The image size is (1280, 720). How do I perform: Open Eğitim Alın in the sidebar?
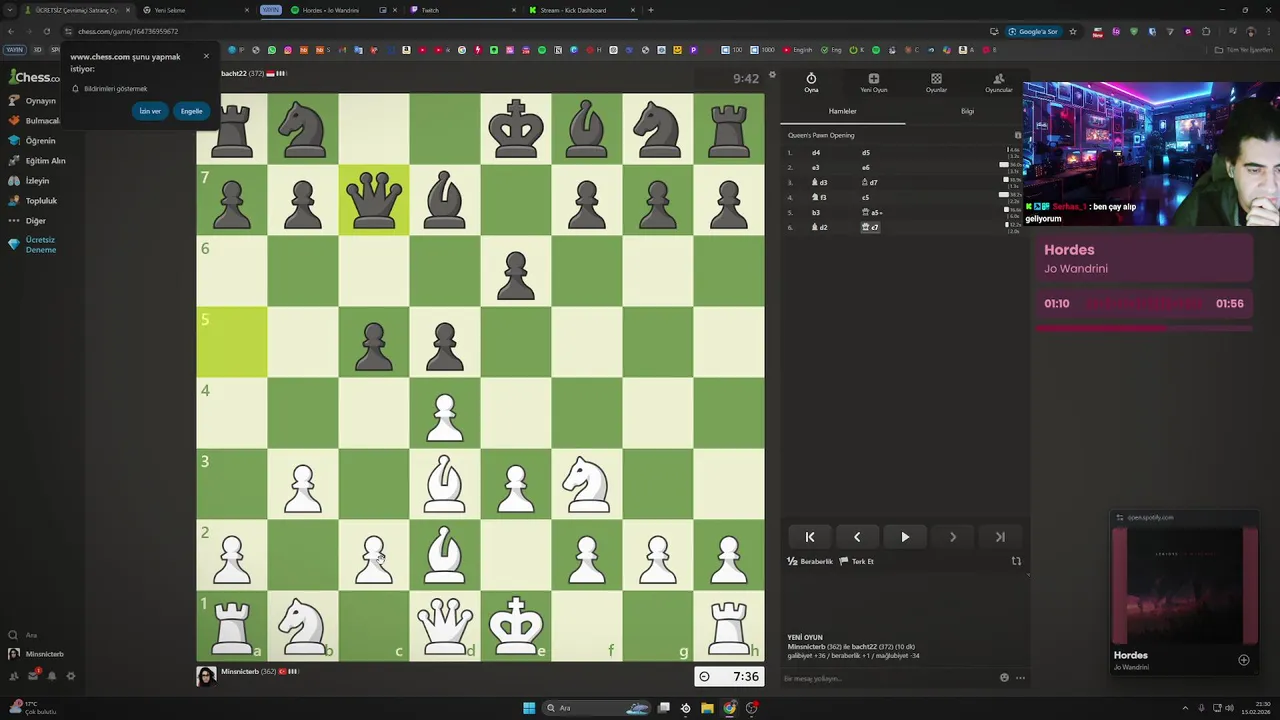coord(36,161)
